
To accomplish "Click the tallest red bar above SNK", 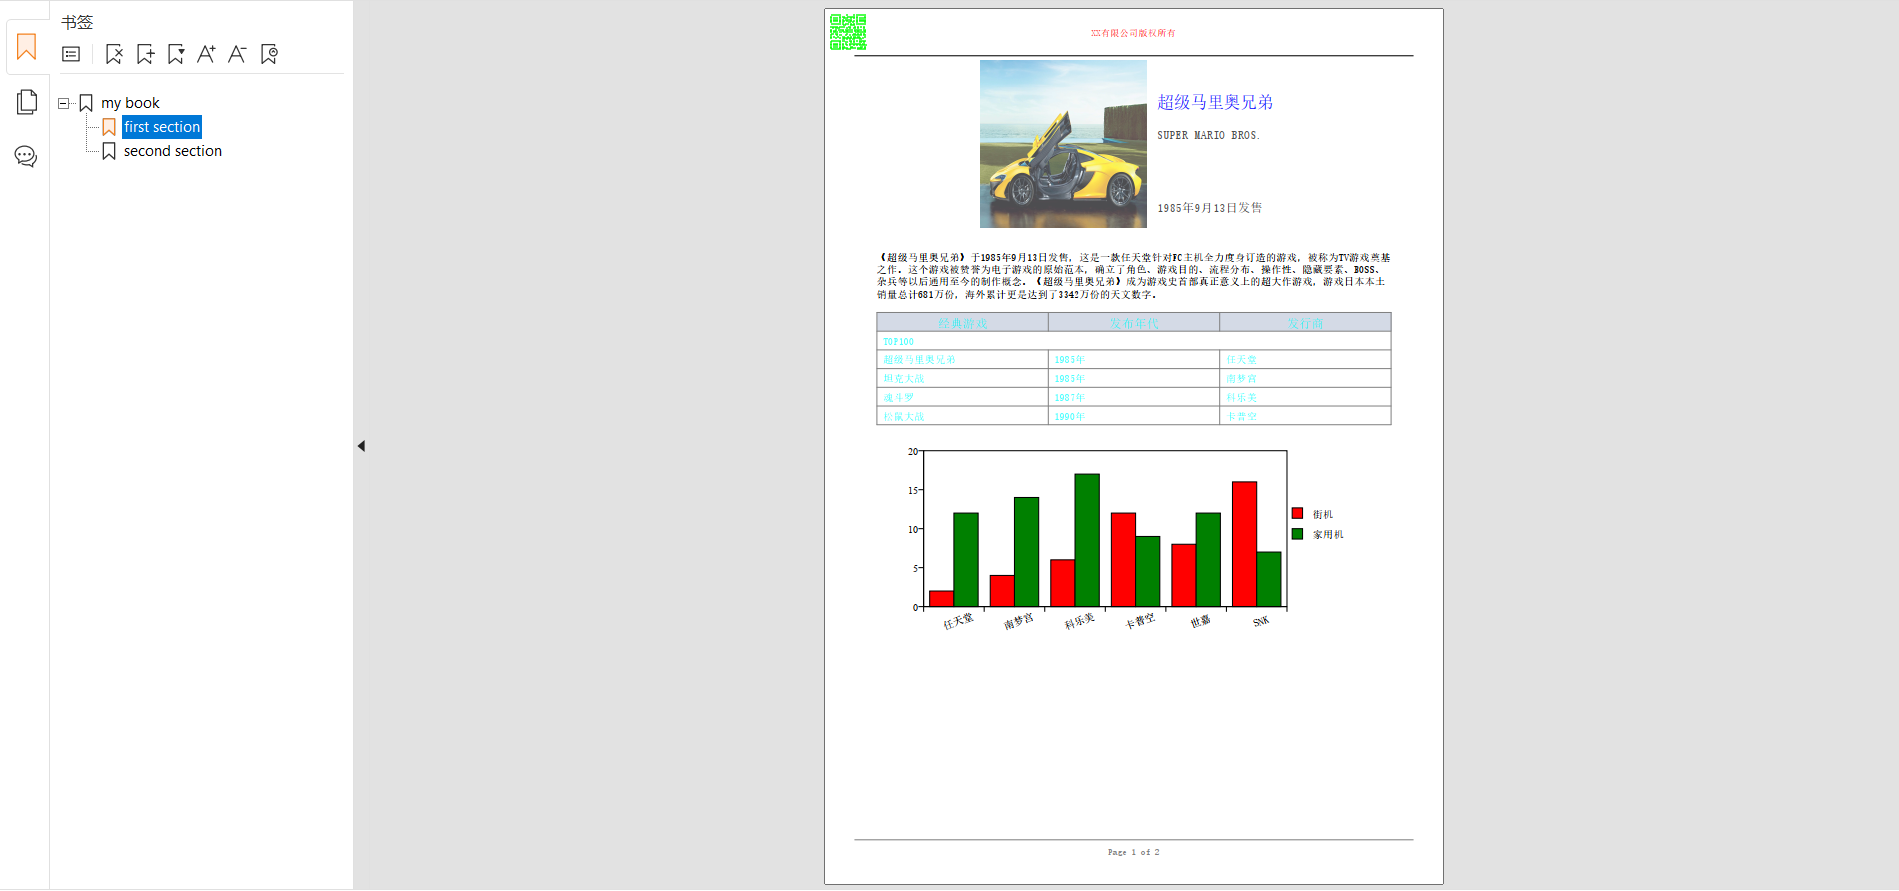I will (1244, 544).
